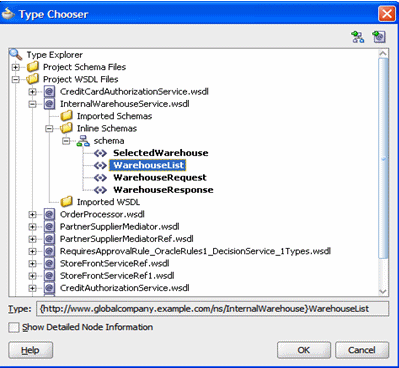Viewport: 399px width, 368px height.
Task: Click the Import WSDL File icon
Action: tap(379, 37)
